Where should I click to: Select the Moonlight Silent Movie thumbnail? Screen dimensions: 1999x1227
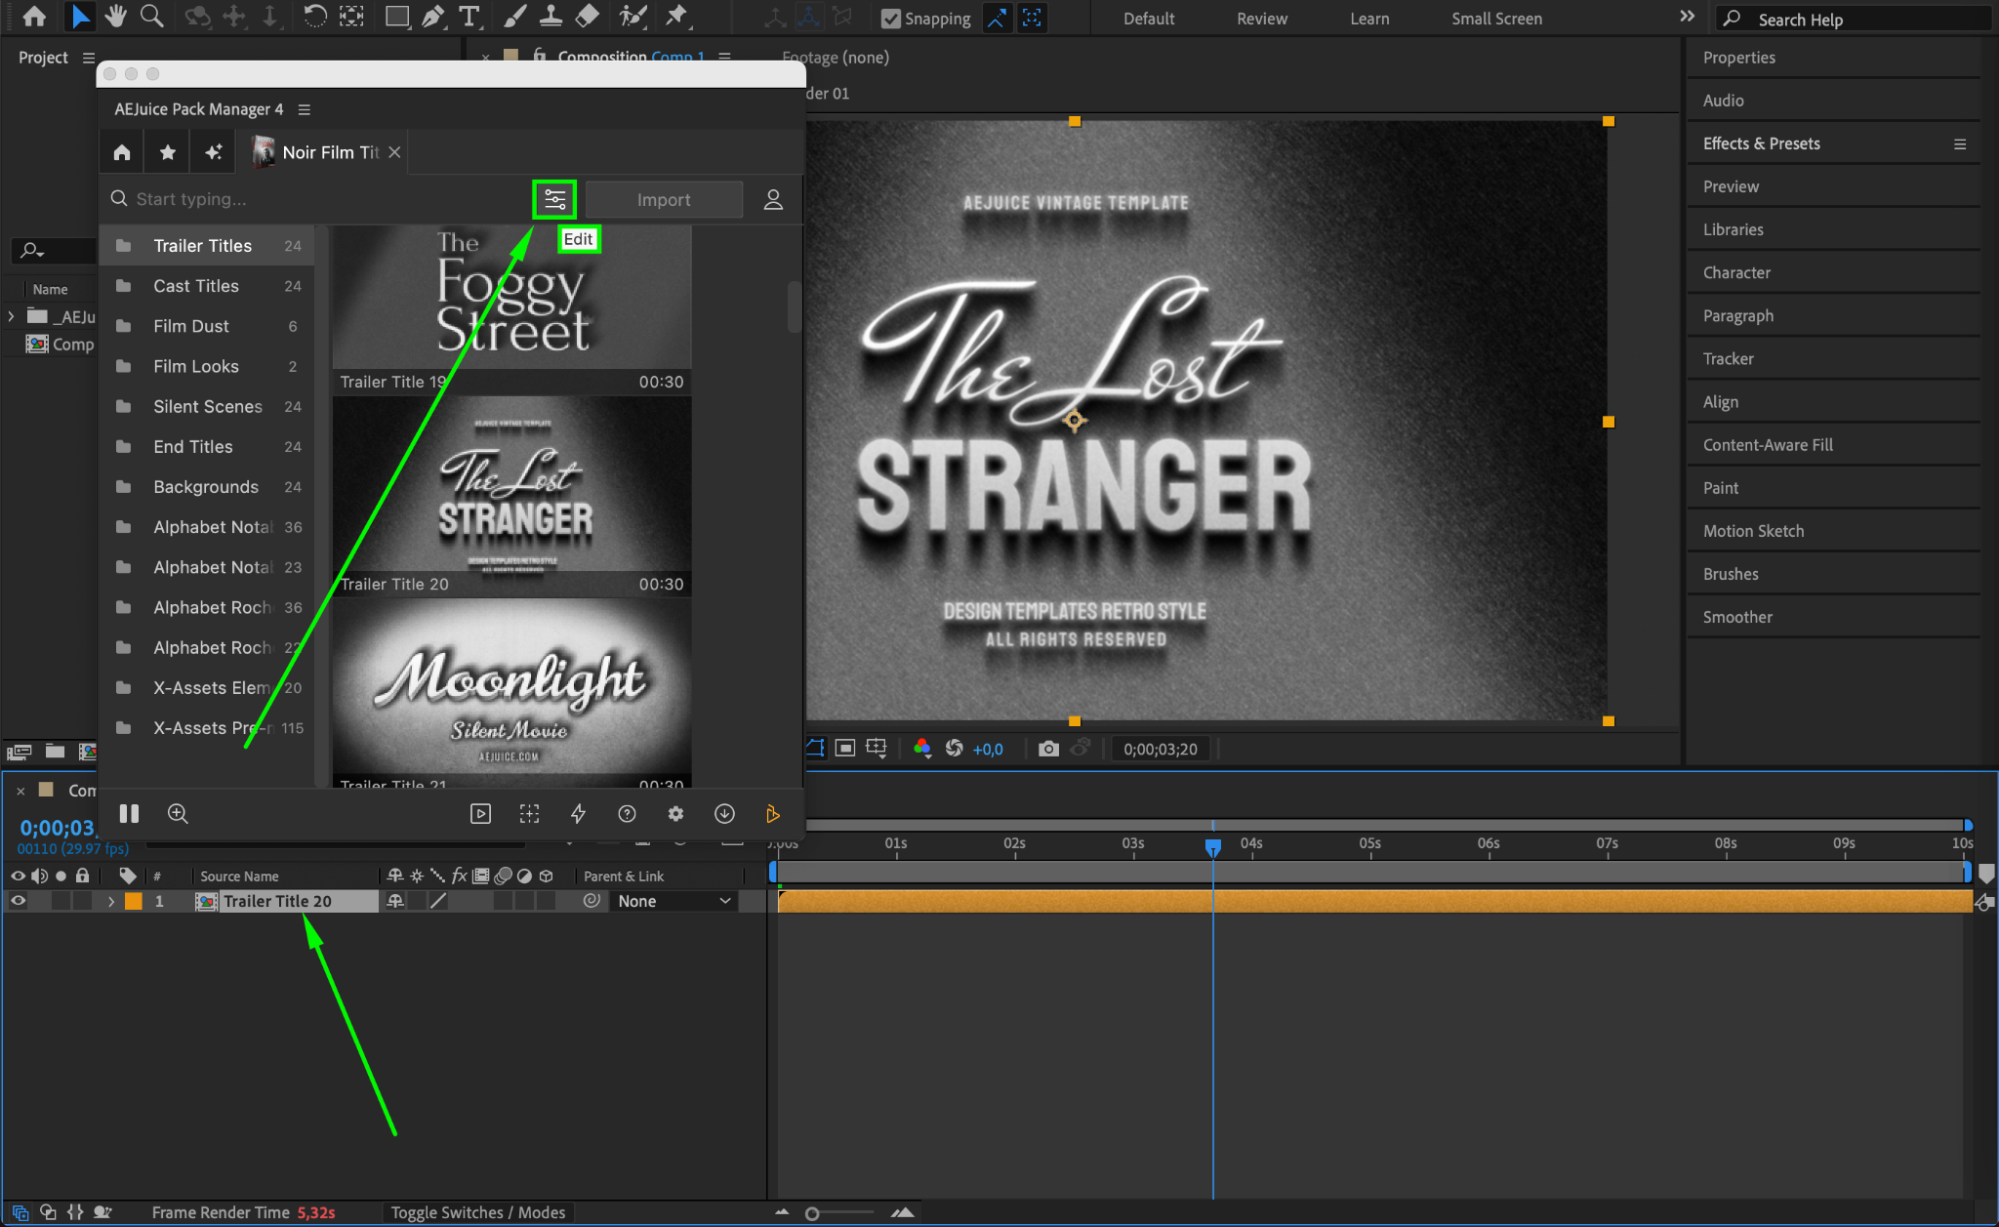[x=511, y=690]
